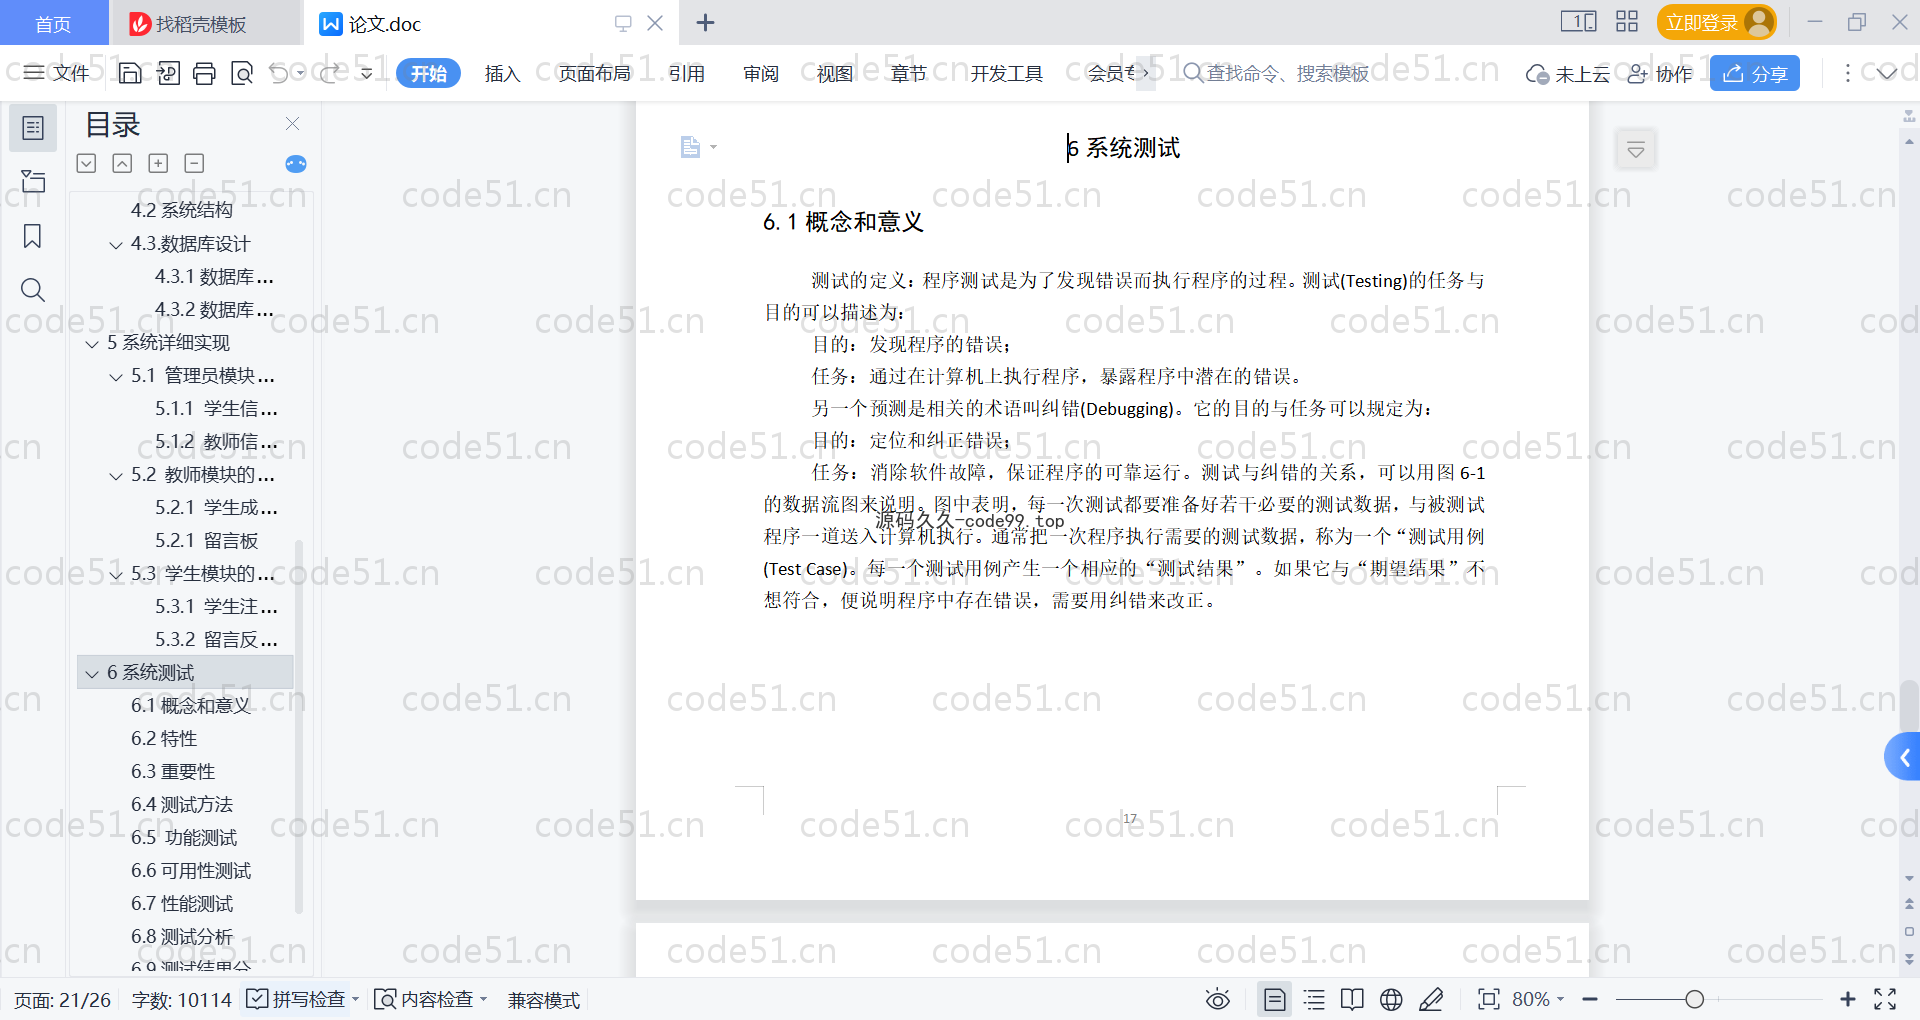Open the 开始 ribbon tab
This screenshot has width=1920, height=1020.
[428, 73]
